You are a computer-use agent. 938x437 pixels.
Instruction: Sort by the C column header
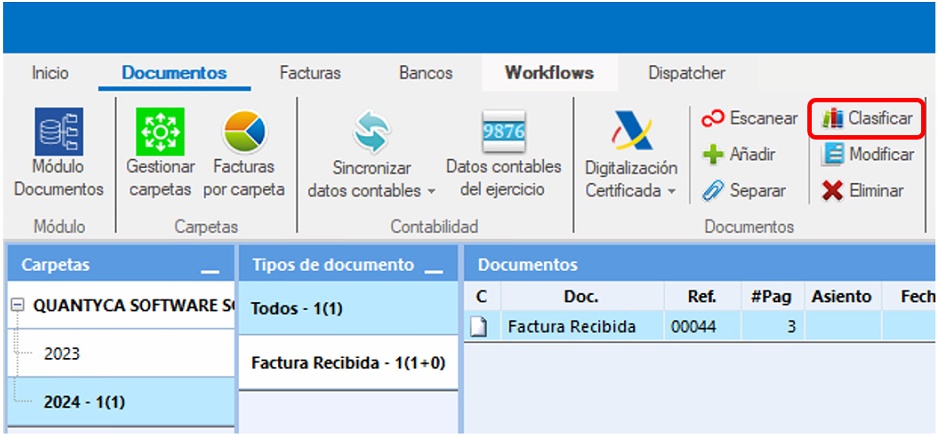click(x=482, y=297)
